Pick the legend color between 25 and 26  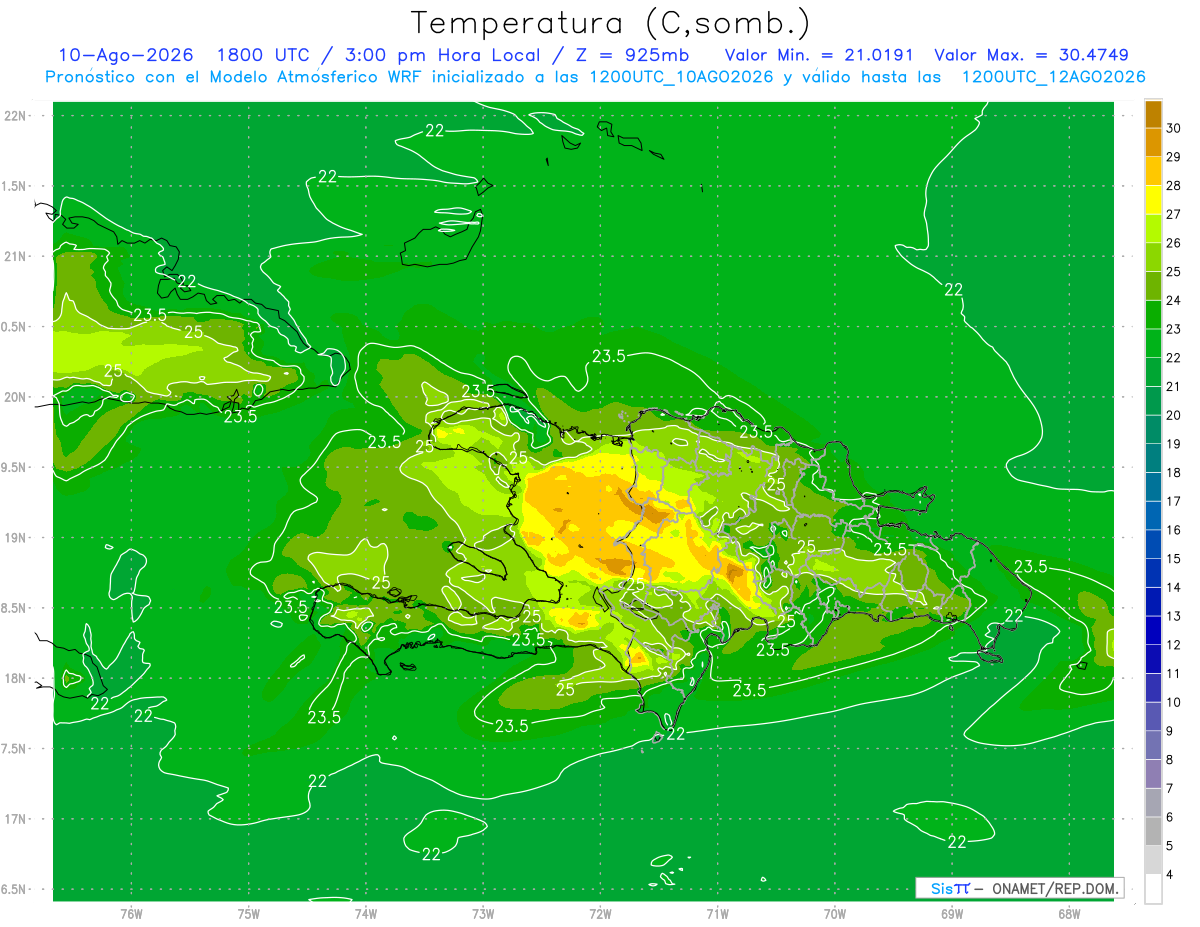[x=1153, y=257]
